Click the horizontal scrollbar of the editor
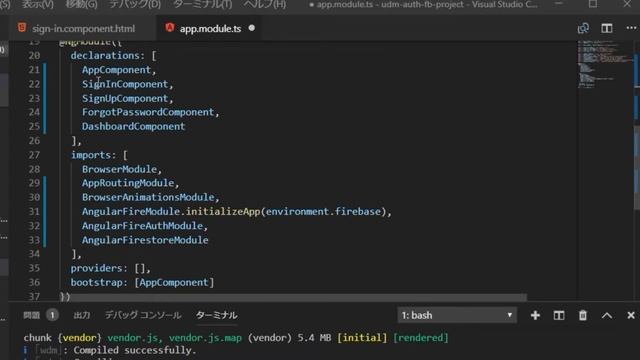 pos(294,297)
